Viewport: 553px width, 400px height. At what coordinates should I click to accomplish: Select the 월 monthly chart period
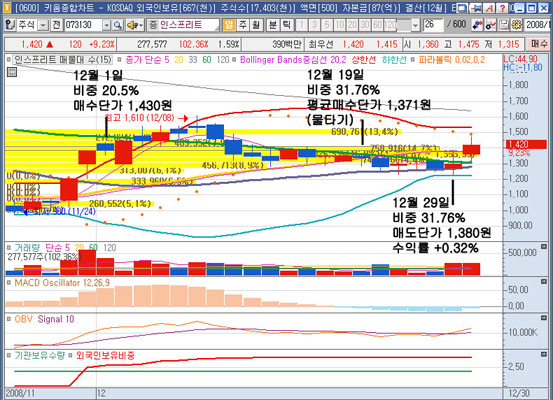pos(256,25)
